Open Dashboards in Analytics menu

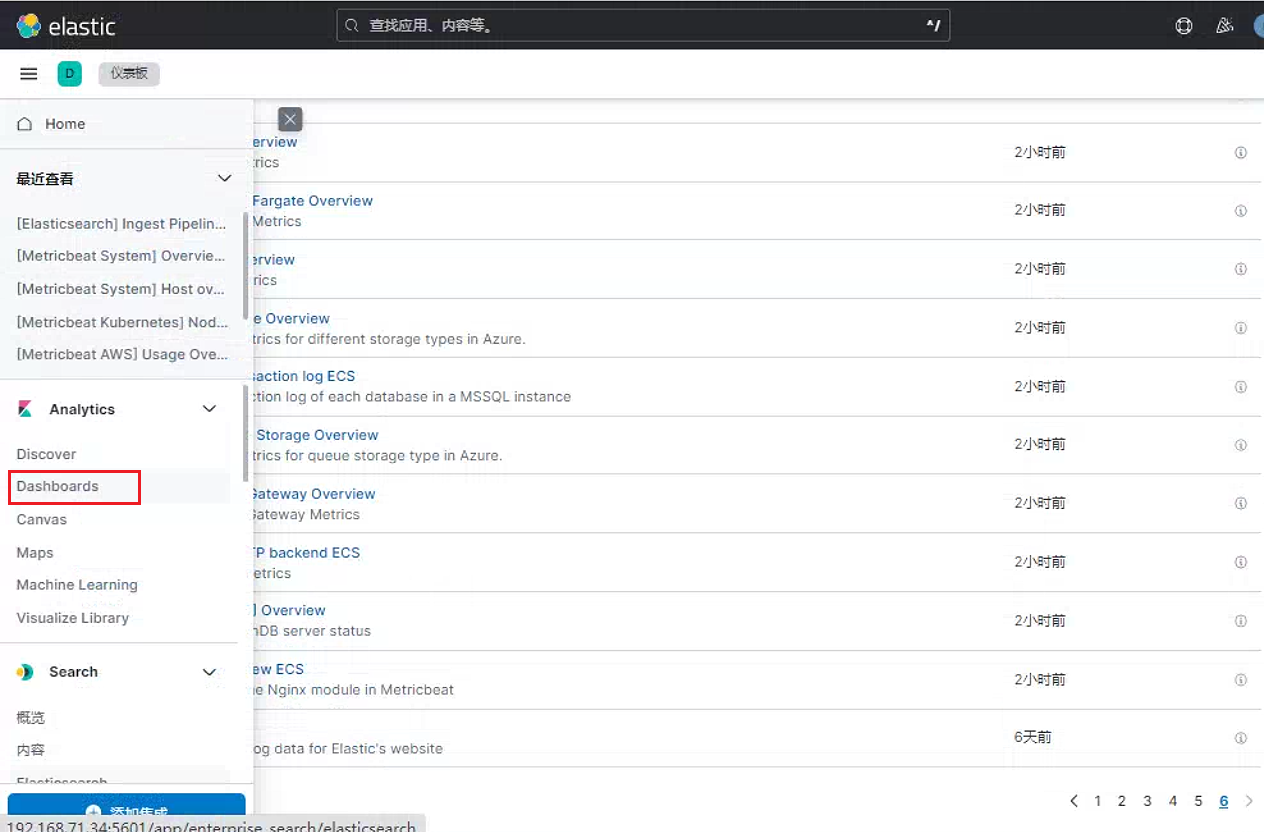(58, 486)
